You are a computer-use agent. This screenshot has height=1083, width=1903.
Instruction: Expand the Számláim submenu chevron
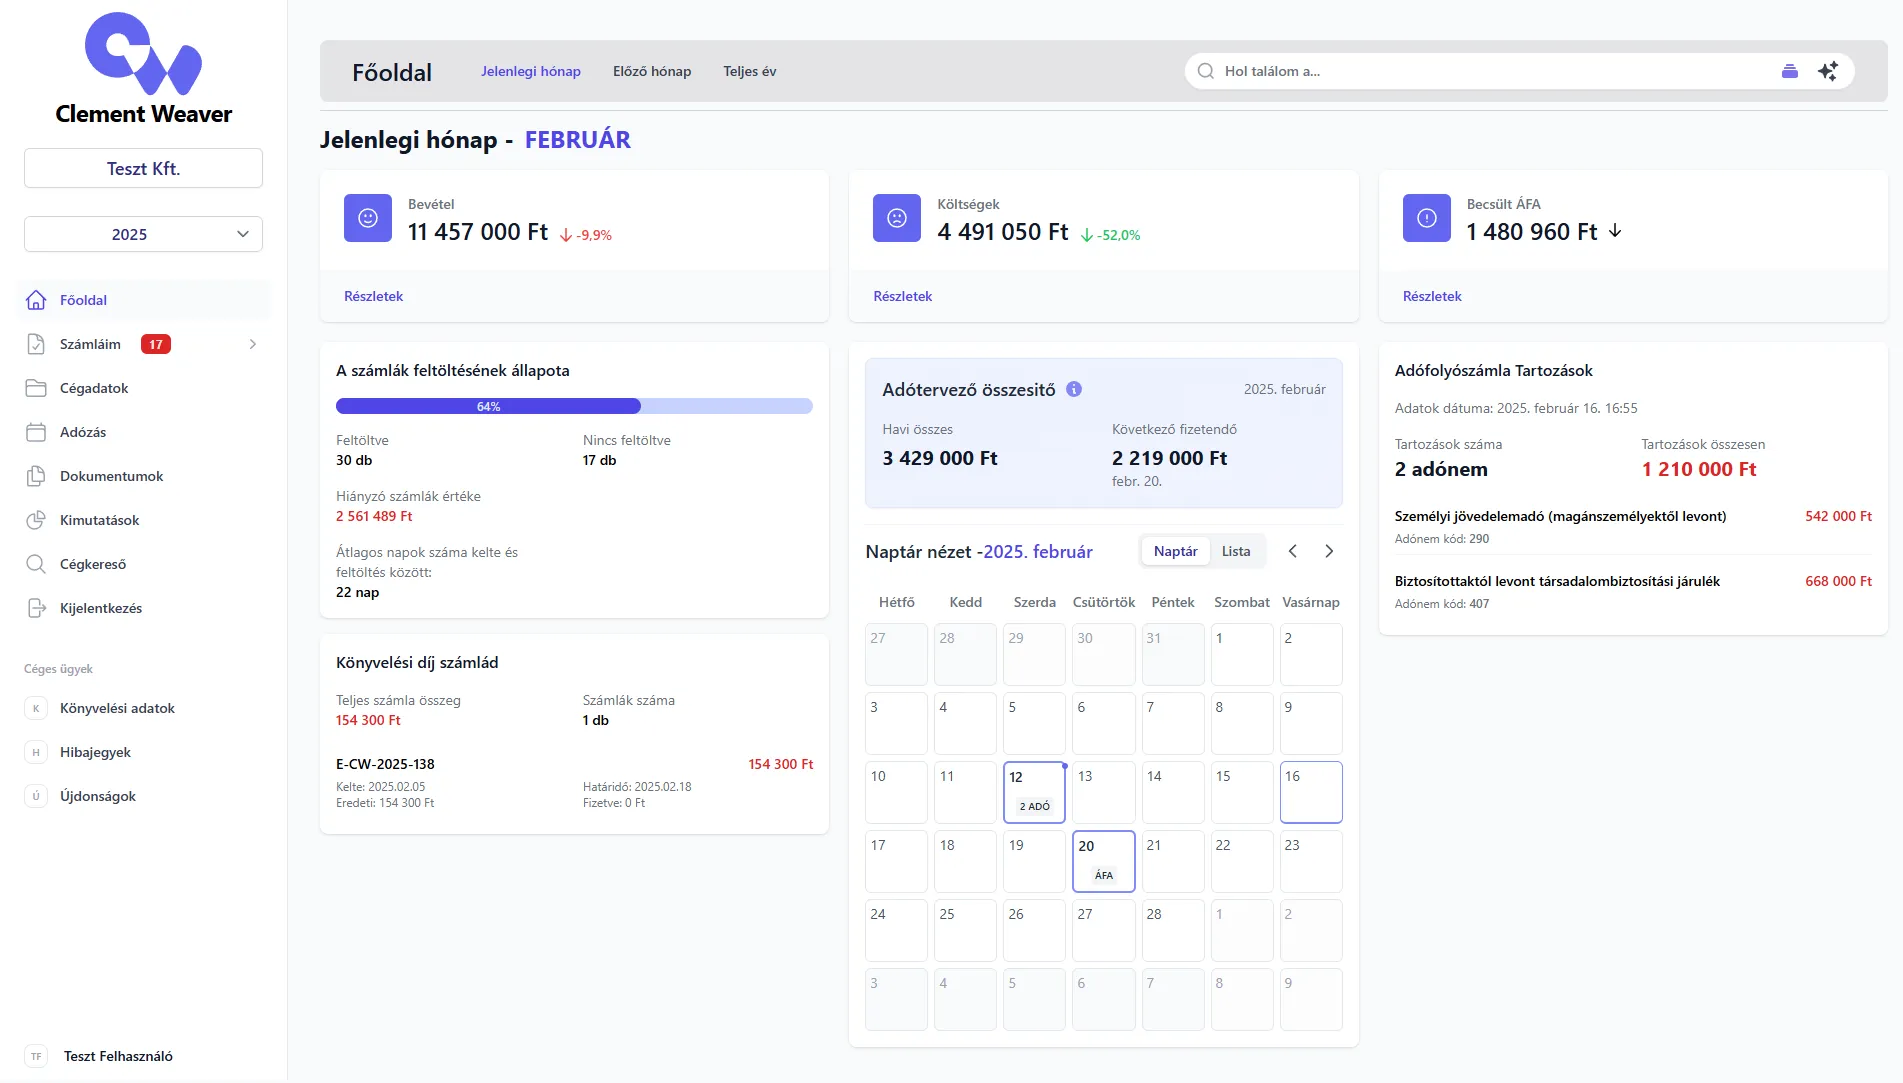253,344
